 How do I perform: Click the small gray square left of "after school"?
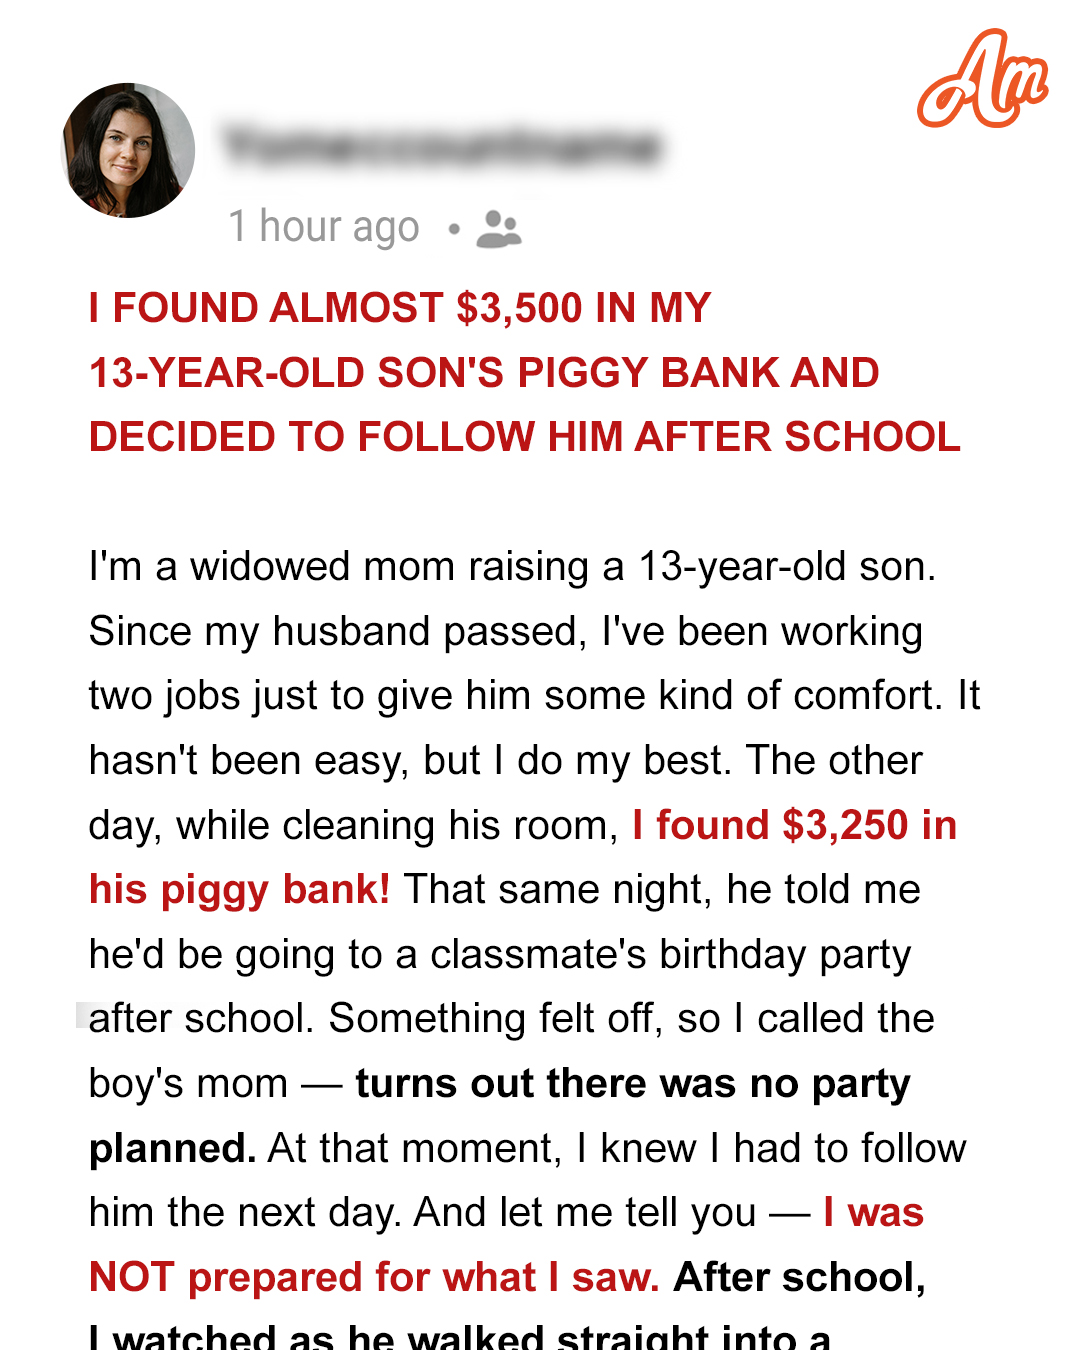click(82, 1014)
